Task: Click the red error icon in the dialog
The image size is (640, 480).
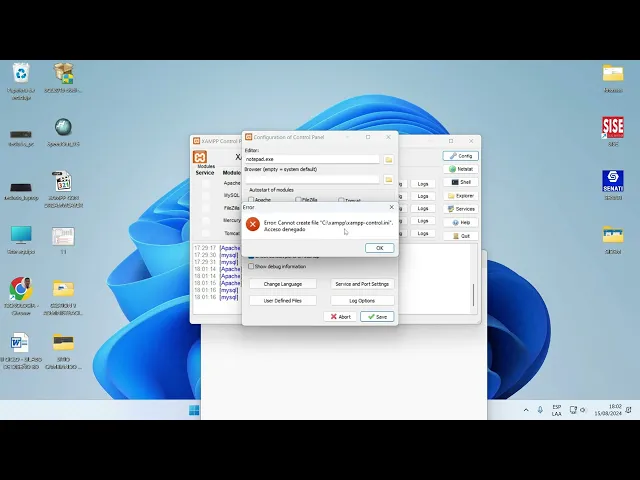Action: [253, 224]
